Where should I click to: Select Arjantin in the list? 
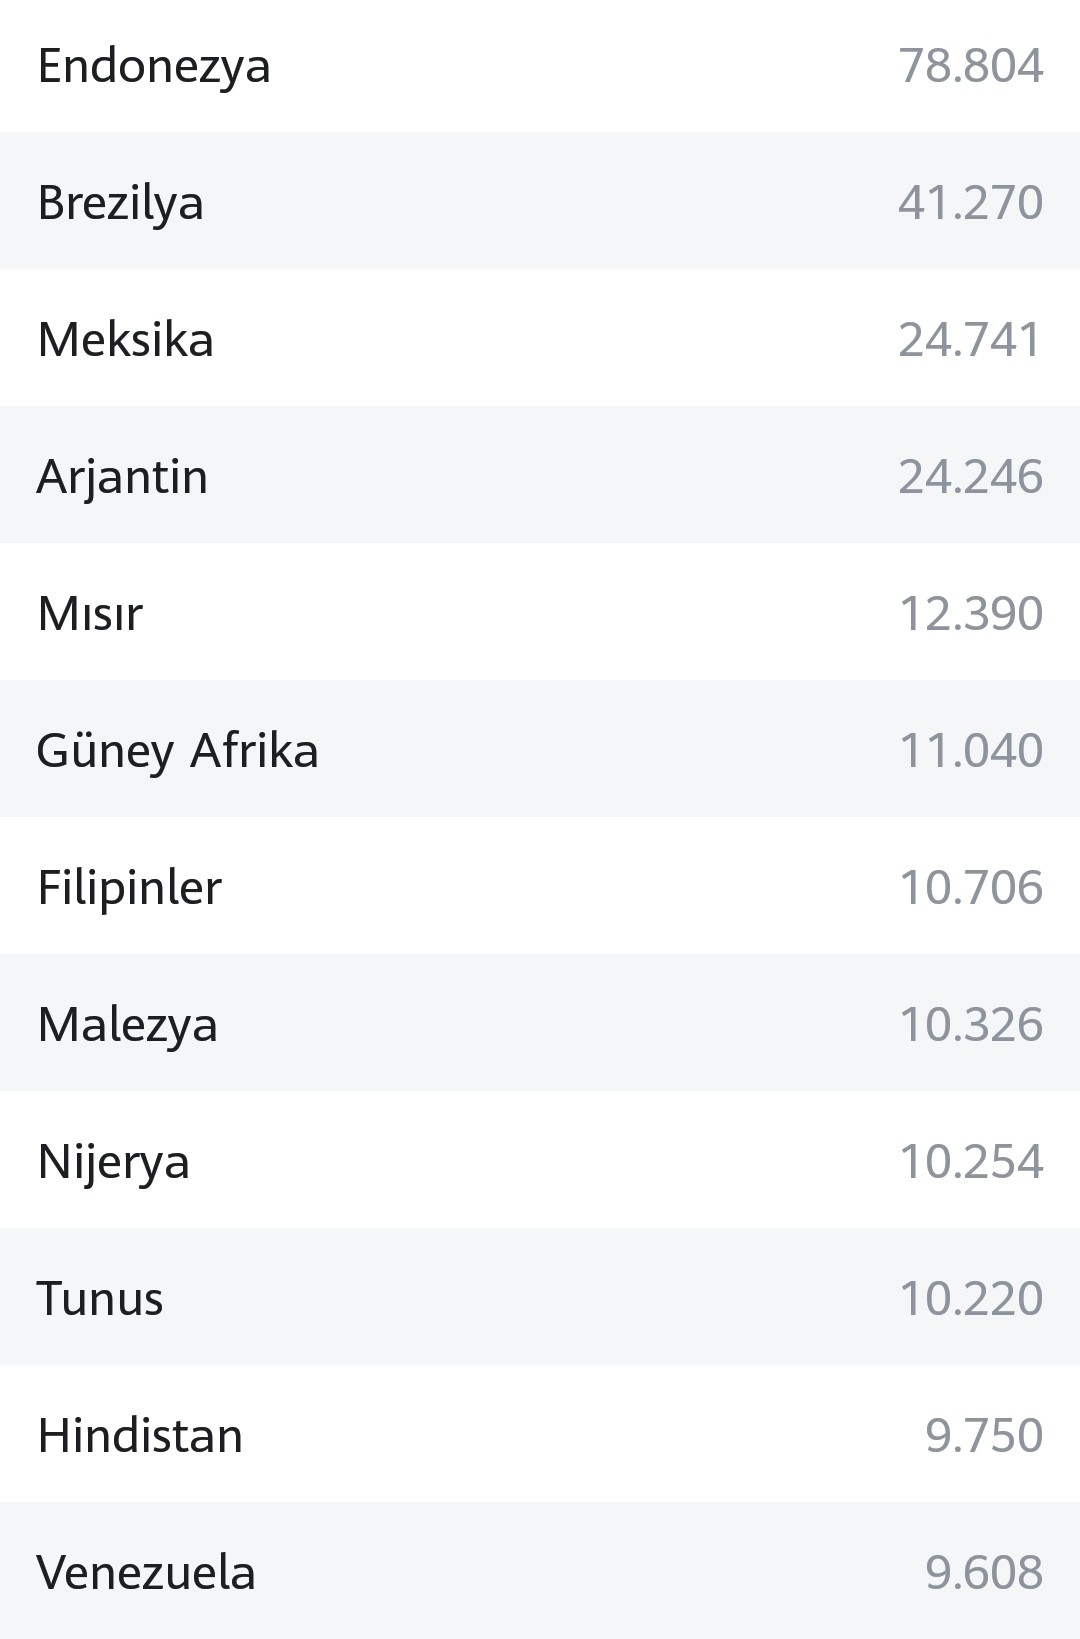coord(540,475)
